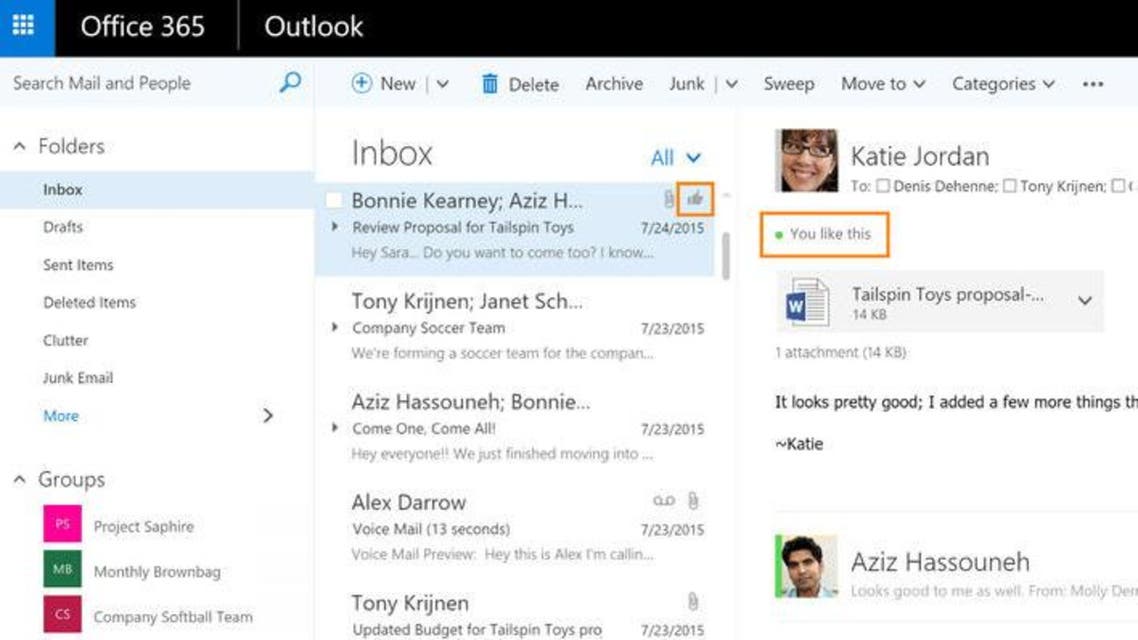Tick the checkbox on Bonnie Kearney conversation
This screenshot has height=640, width=1138.
tap(333, 200)
